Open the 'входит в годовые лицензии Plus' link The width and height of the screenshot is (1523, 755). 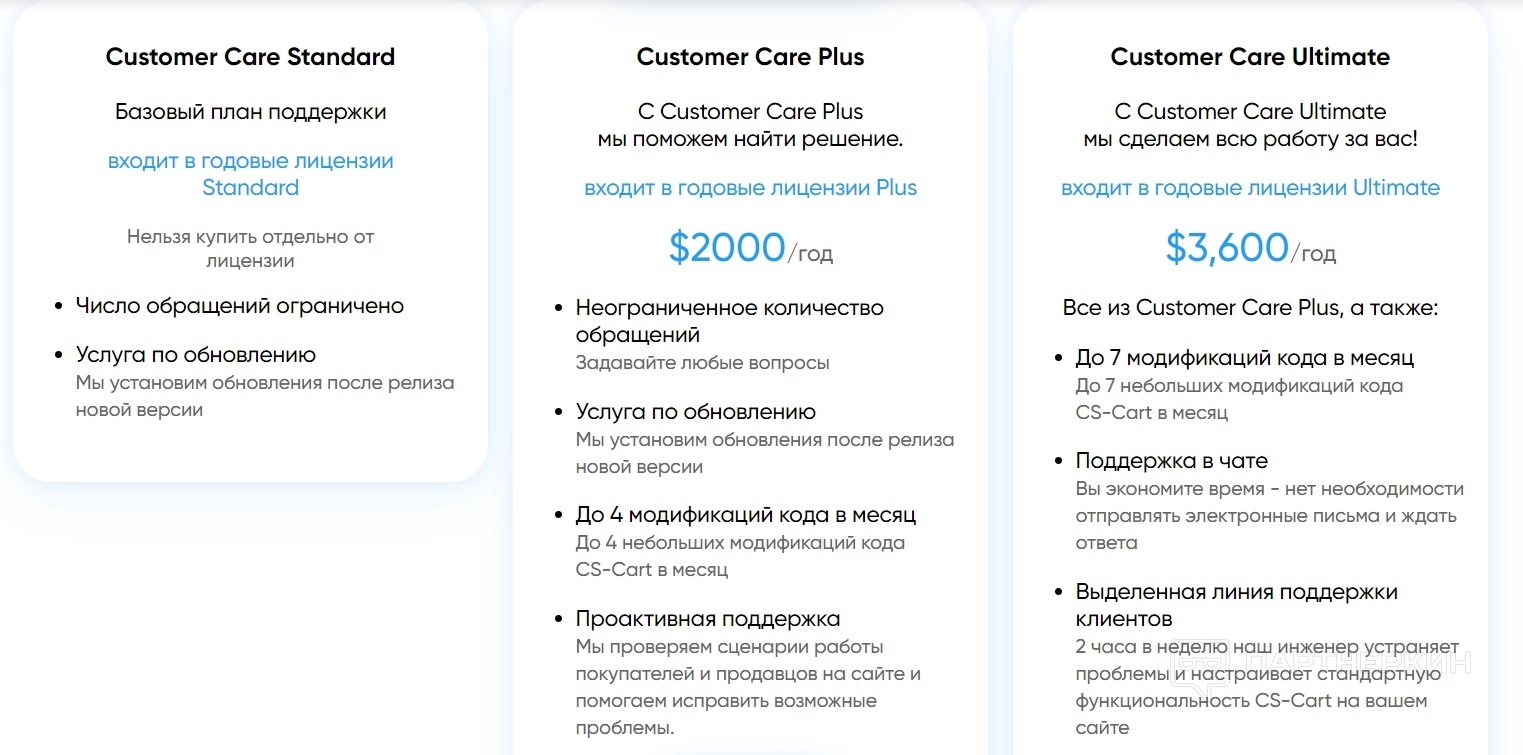coord(750,188)
